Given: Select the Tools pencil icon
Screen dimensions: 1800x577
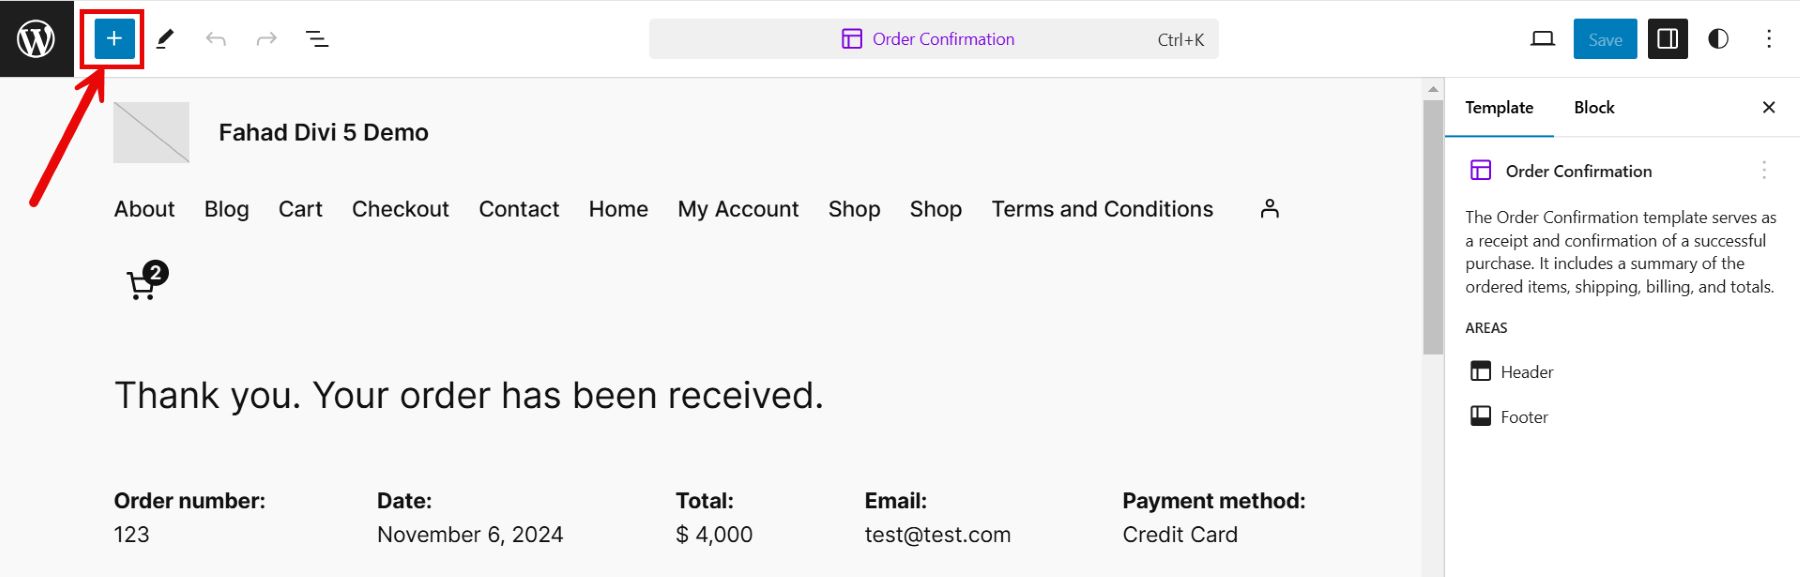Looking at the screenshot, I should [165, 39].
